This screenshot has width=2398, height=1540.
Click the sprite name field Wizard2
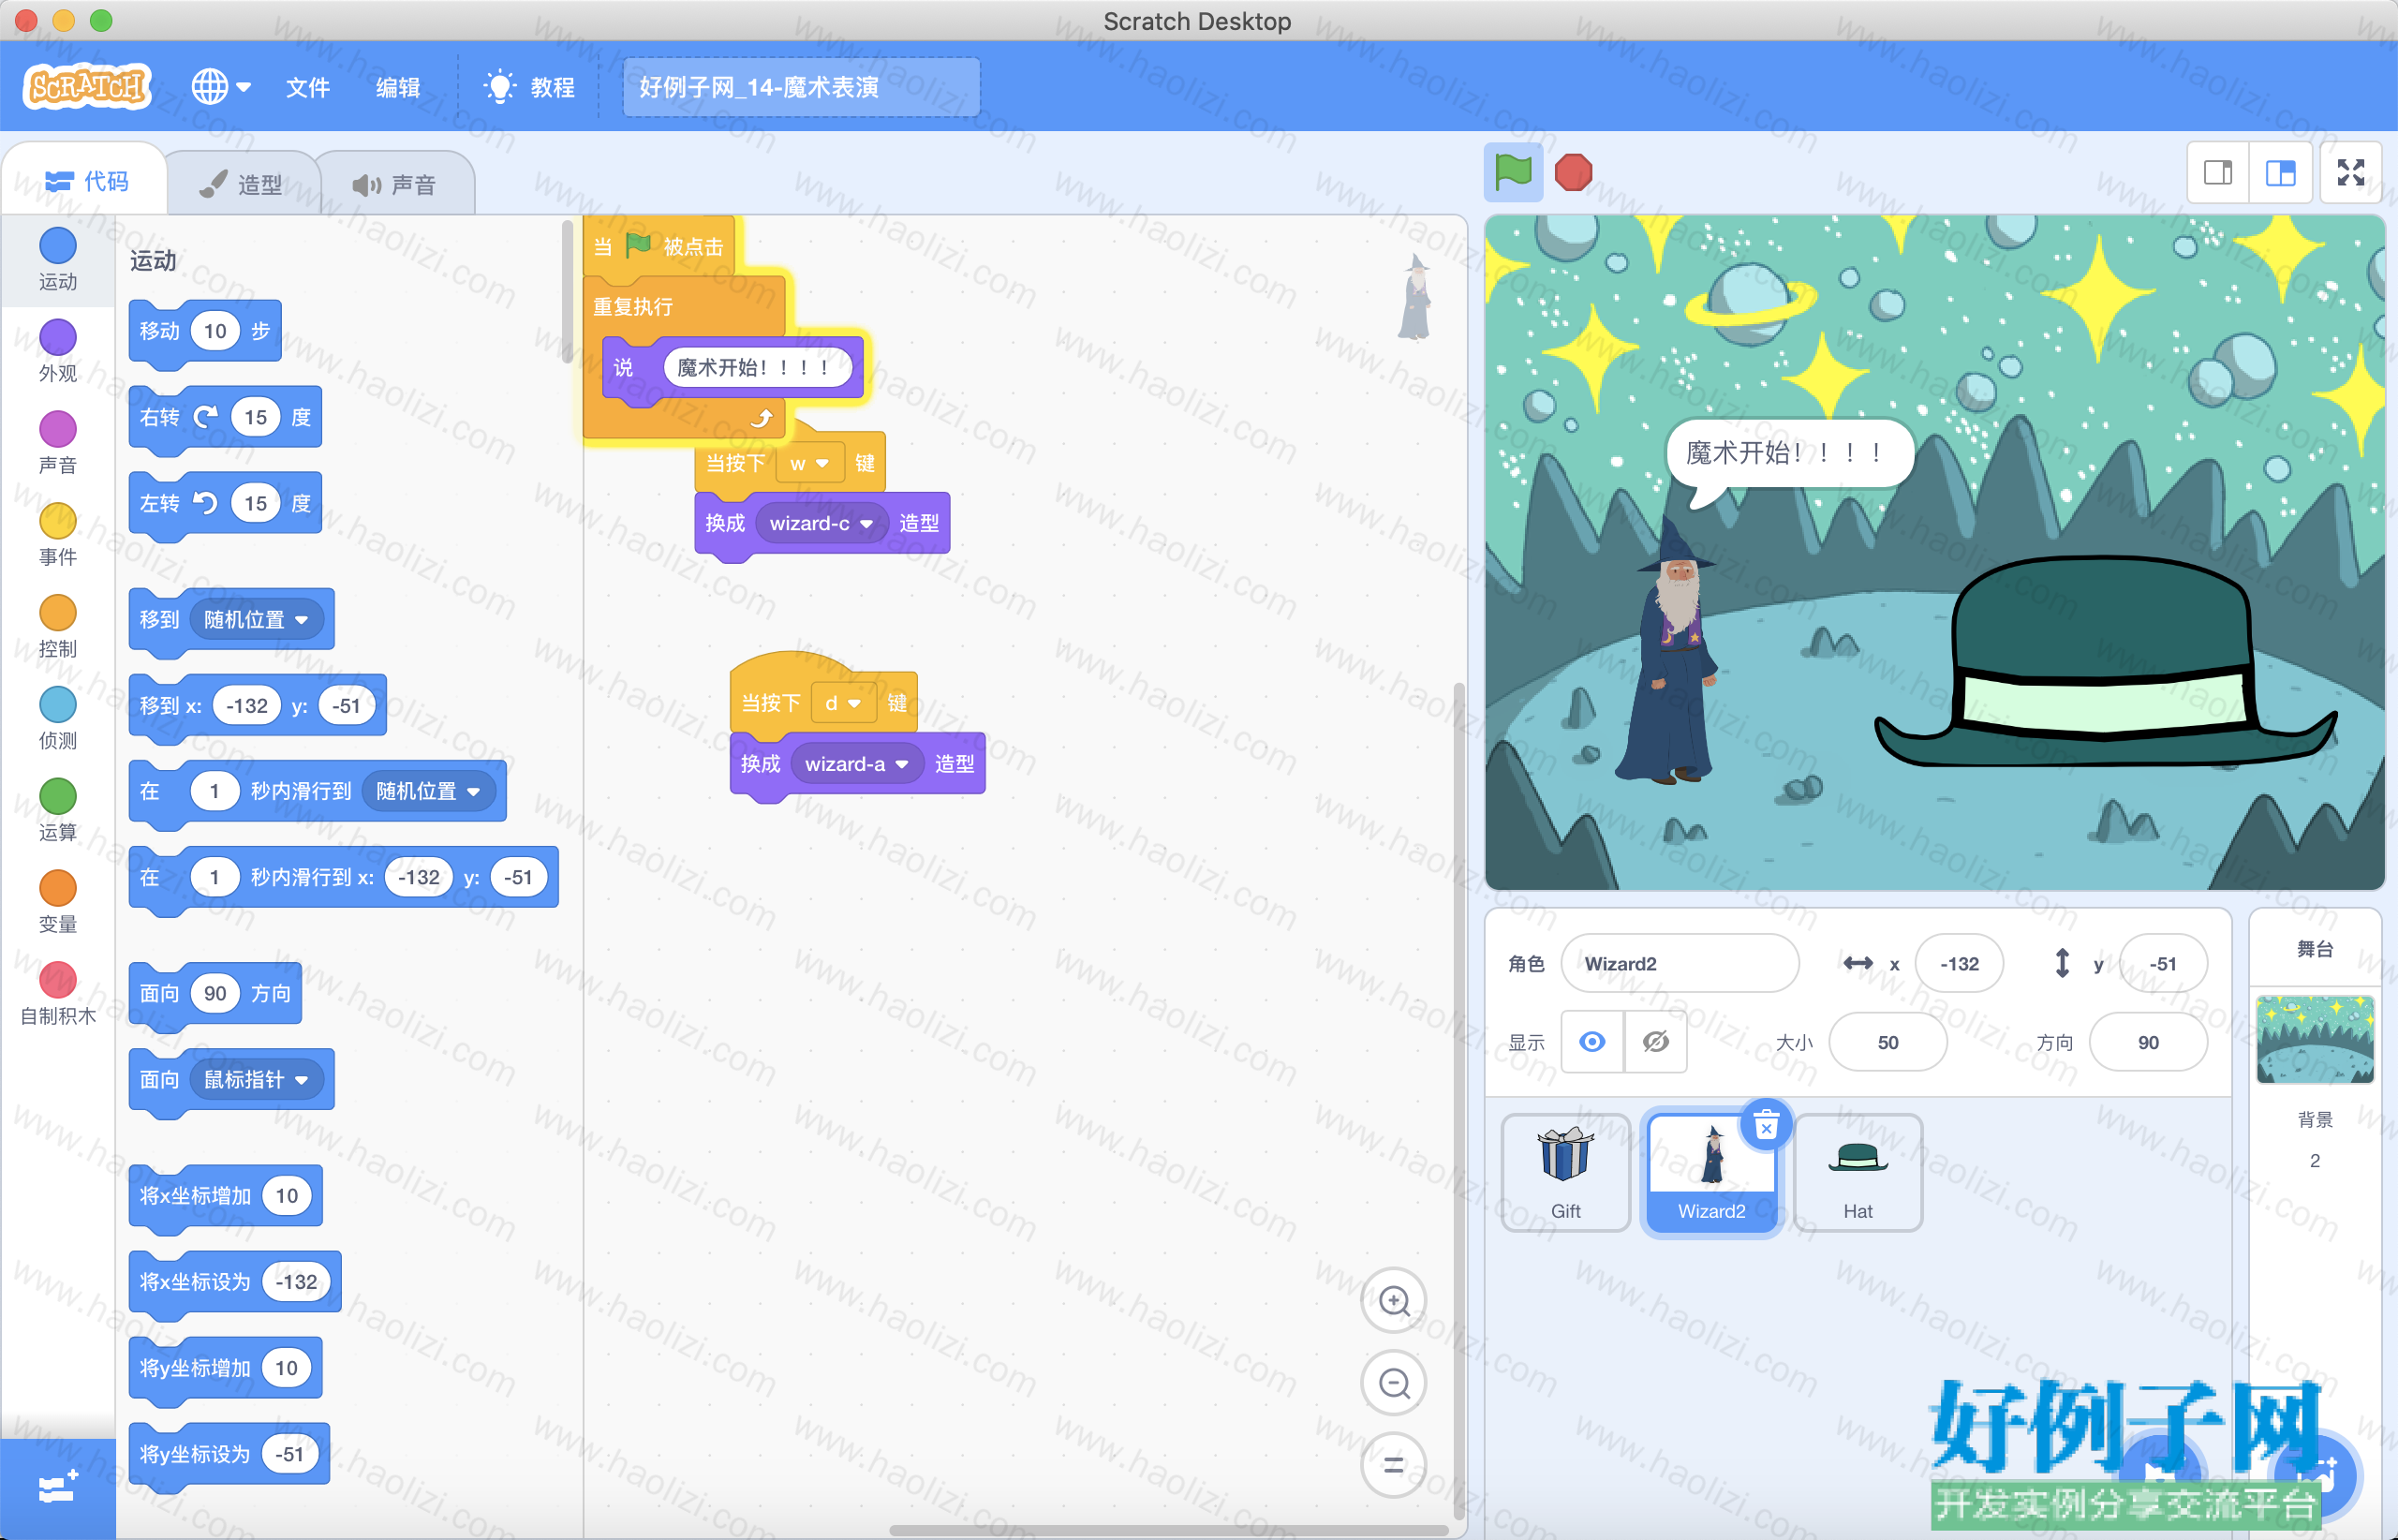point(1680,963)
